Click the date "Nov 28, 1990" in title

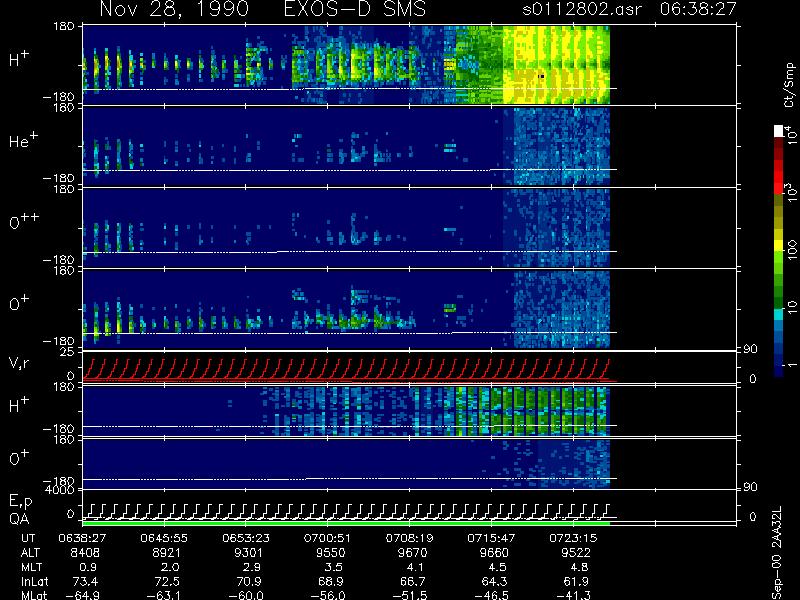[x=174, y=9]
